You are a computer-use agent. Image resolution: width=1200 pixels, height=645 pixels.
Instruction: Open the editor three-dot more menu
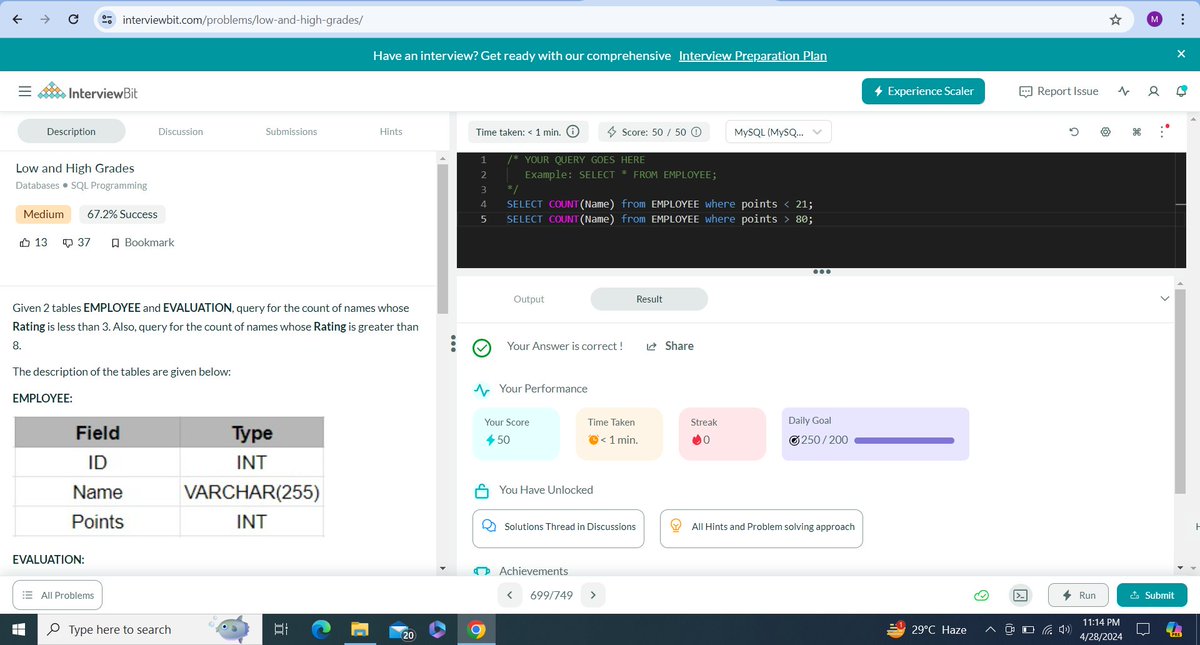tap(1163, 132)
